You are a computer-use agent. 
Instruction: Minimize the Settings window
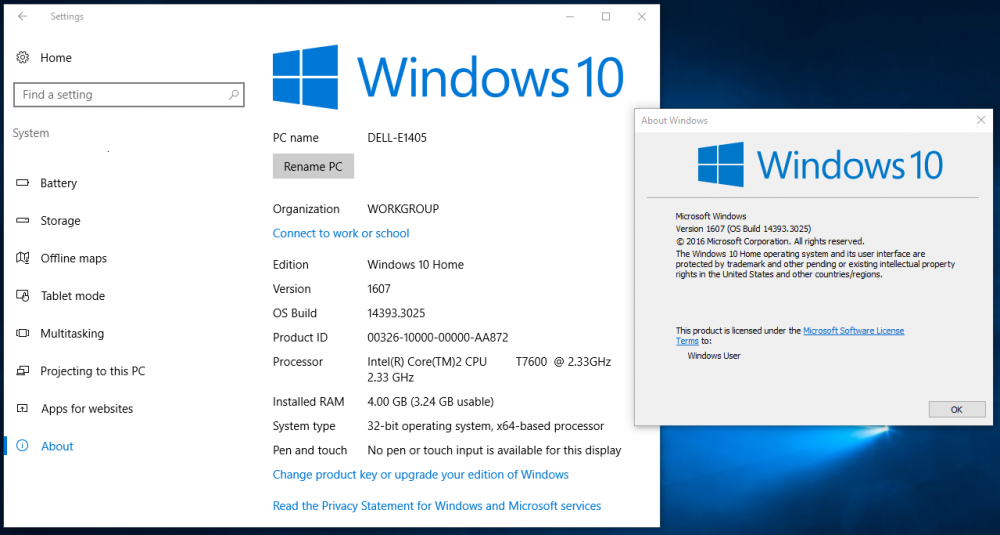(x=571, y=17)
